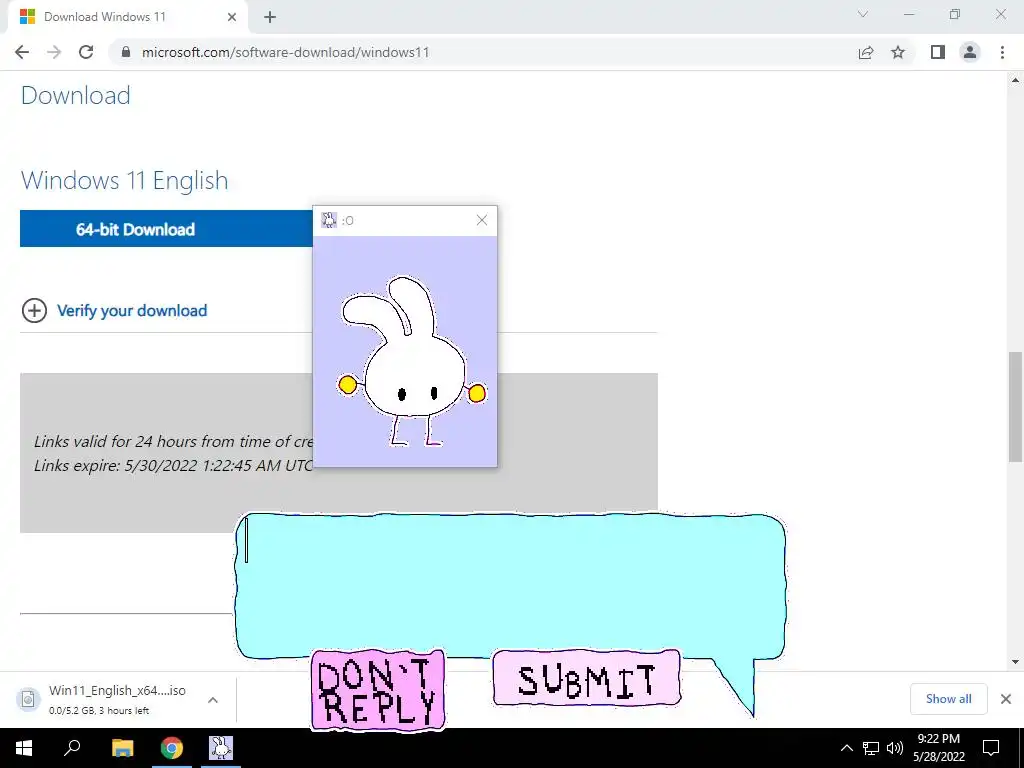Click the SUBMIT button
The image size is (1024, 768).
[x=586, y=679]
